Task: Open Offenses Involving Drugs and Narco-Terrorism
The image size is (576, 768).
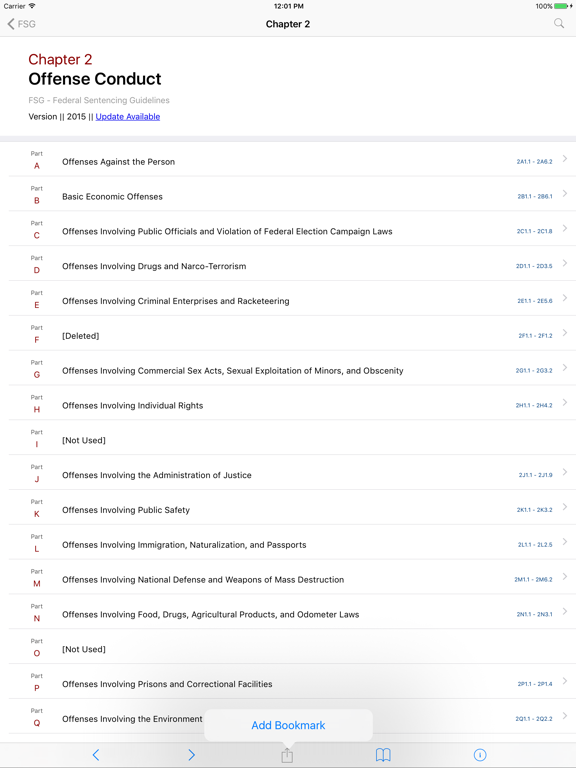Action: coord(288,264)
